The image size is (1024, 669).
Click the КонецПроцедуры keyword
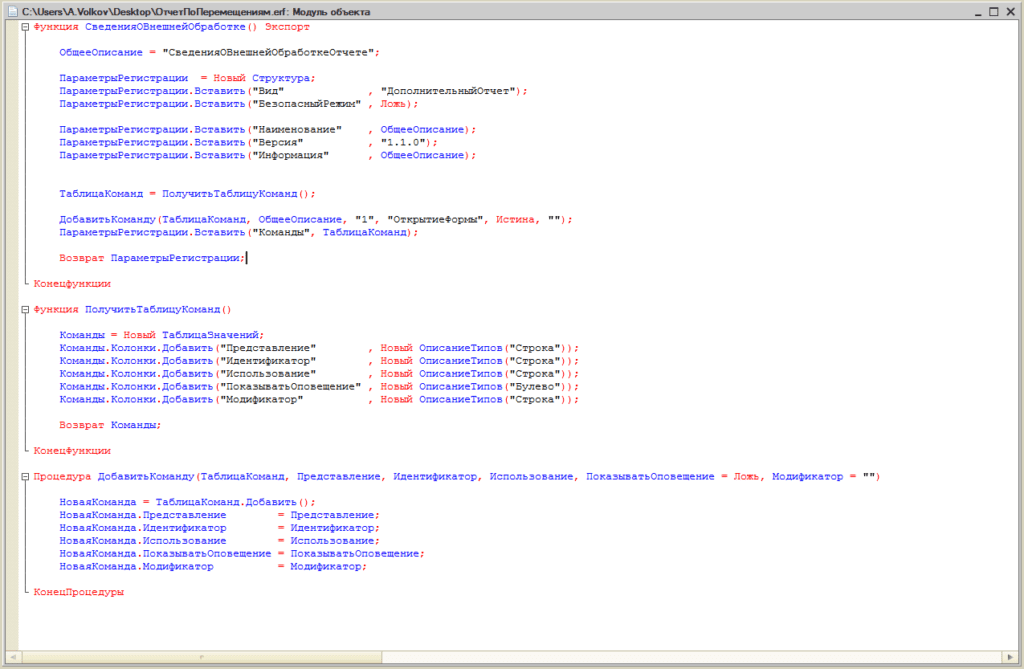(x=78, y=592)
